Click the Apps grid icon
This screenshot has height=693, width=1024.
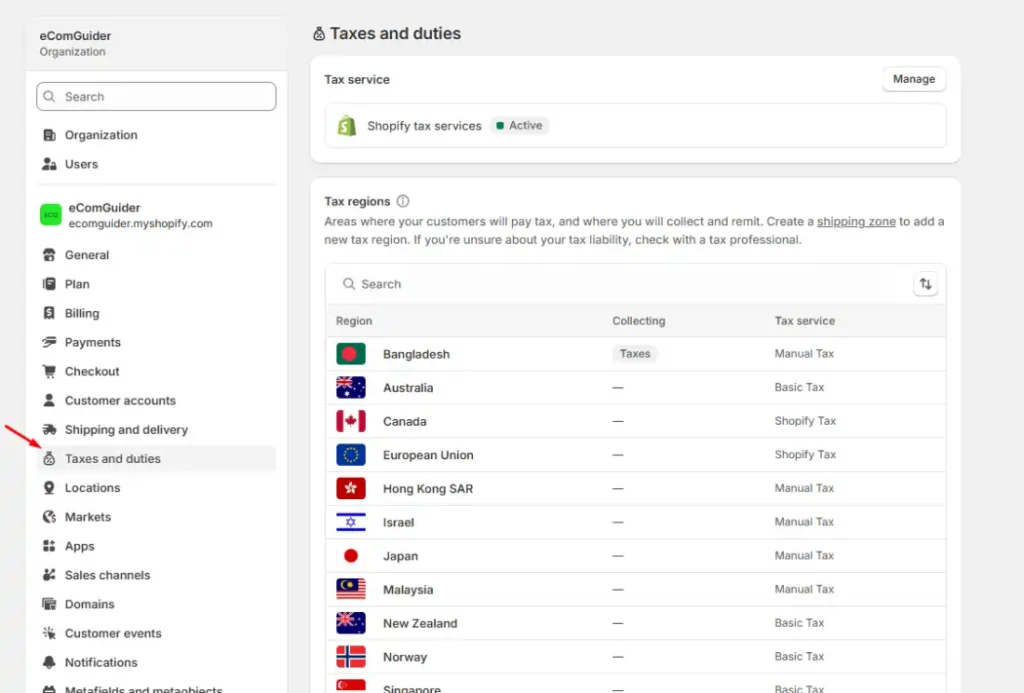point(49,546)
